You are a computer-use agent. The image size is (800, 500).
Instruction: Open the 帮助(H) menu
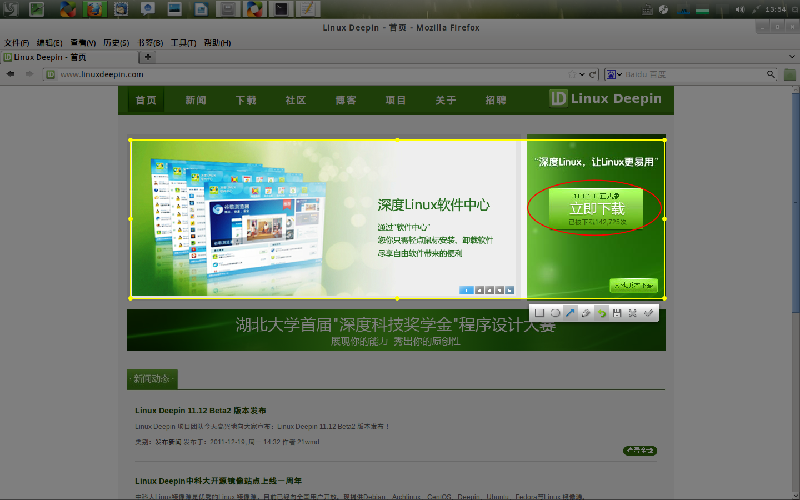point(217,43)
